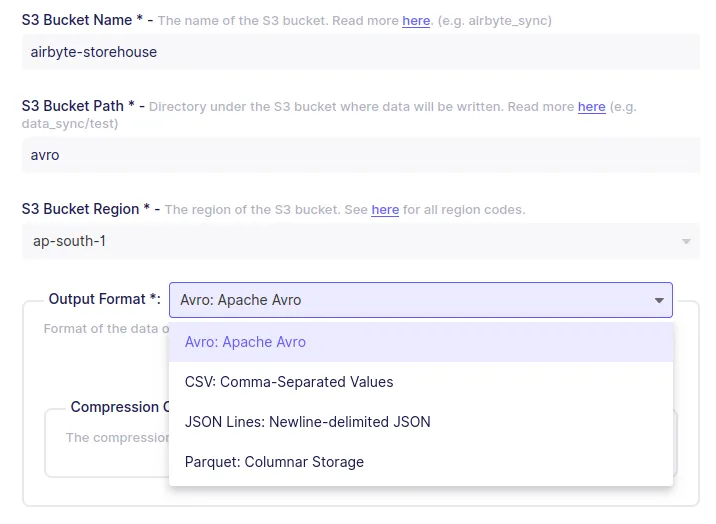Pick Parquet: Columnar Storage option

pos(421,462)
